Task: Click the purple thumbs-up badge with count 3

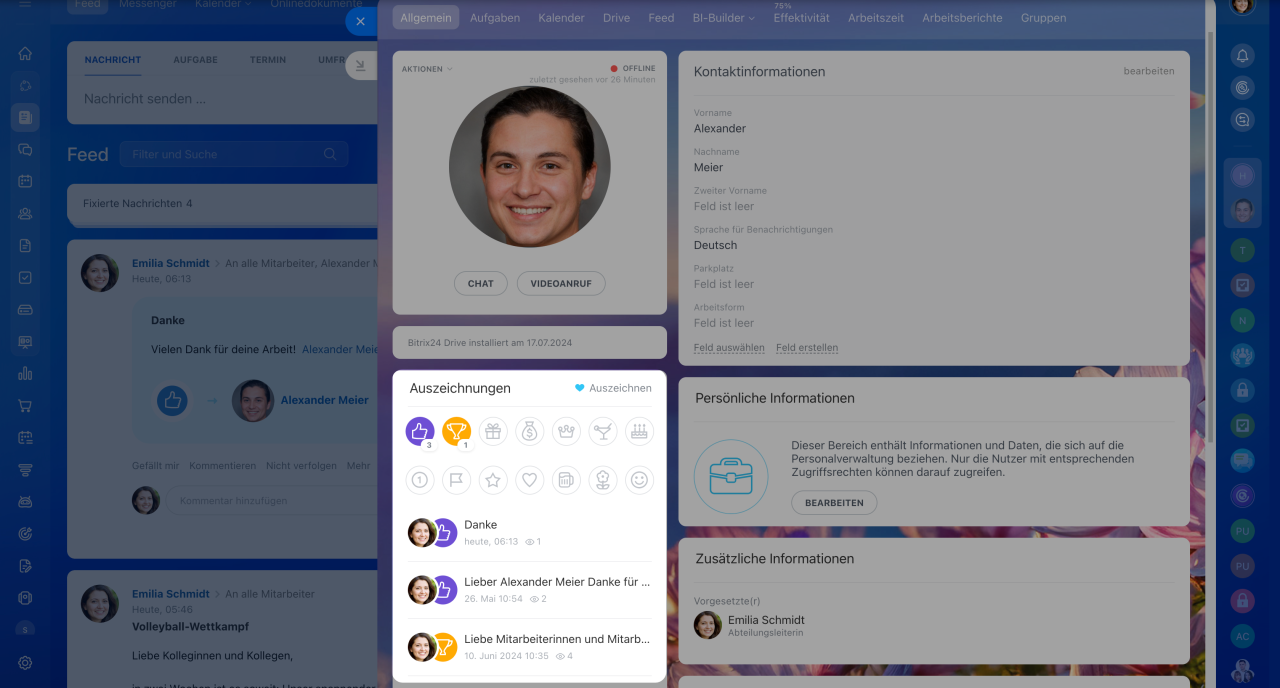Action: (420, 431)
